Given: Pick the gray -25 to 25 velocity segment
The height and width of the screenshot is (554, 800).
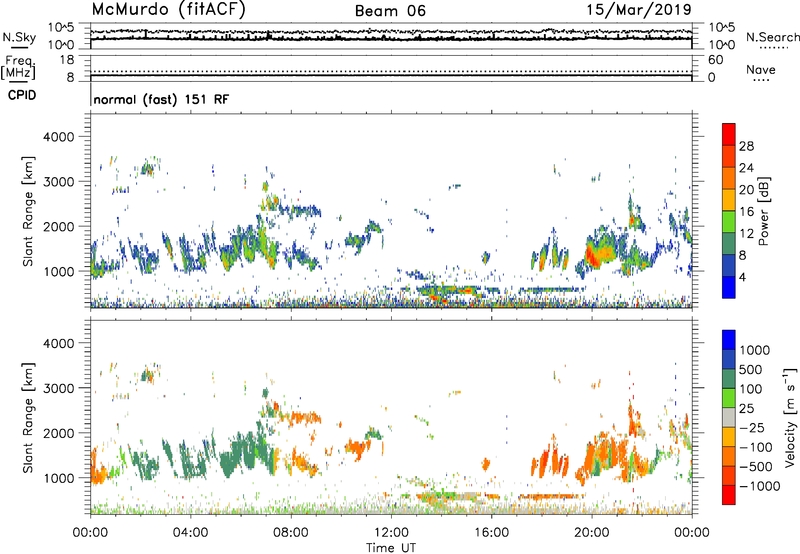Looking at the screenshot, I should click(729, 417).
